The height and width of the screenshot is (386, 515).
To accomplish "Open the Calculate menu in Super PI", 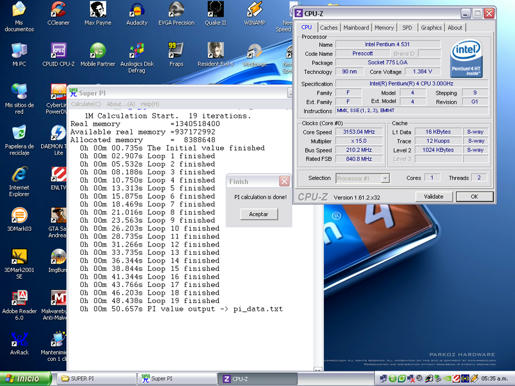I will pos(86,104).
